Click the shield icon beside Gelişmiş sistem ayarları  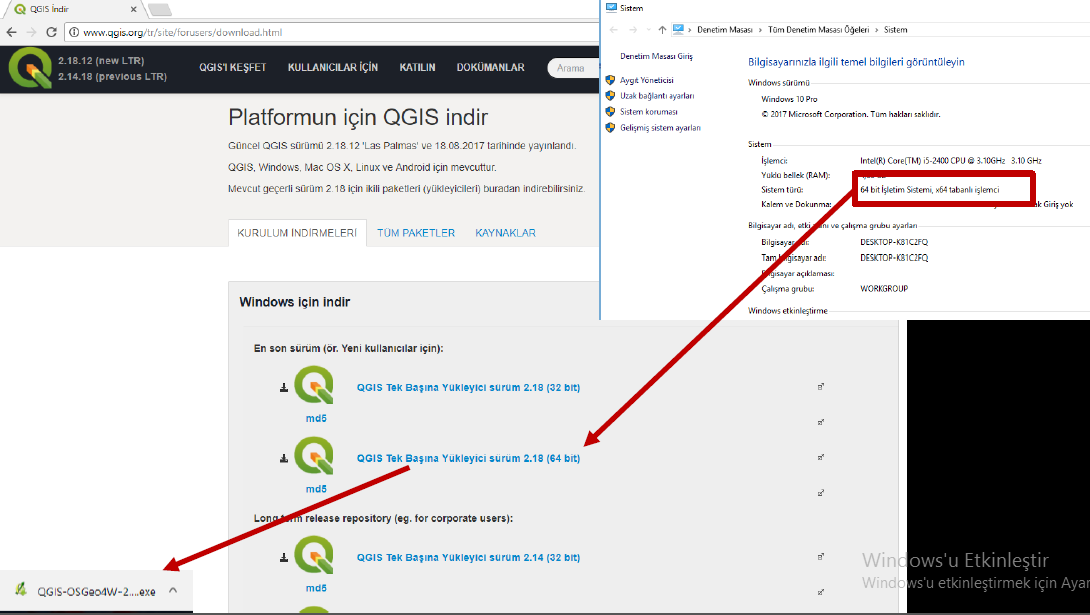[610, 128]
